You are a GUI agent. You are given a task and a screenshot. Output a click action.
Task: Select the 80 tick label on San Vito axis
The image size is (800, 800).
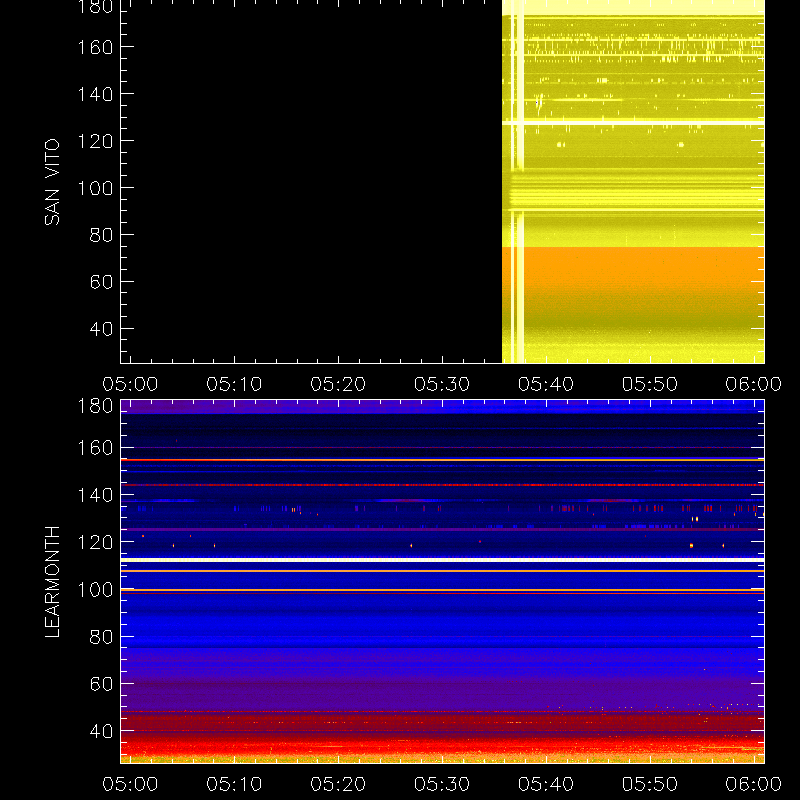pyautogui.click(x=101, y=235)
